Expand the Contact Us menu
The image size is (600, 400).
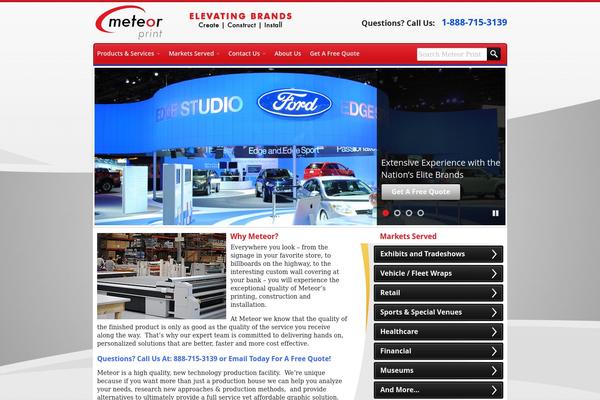pyautogui.click(x=246, y=54)
